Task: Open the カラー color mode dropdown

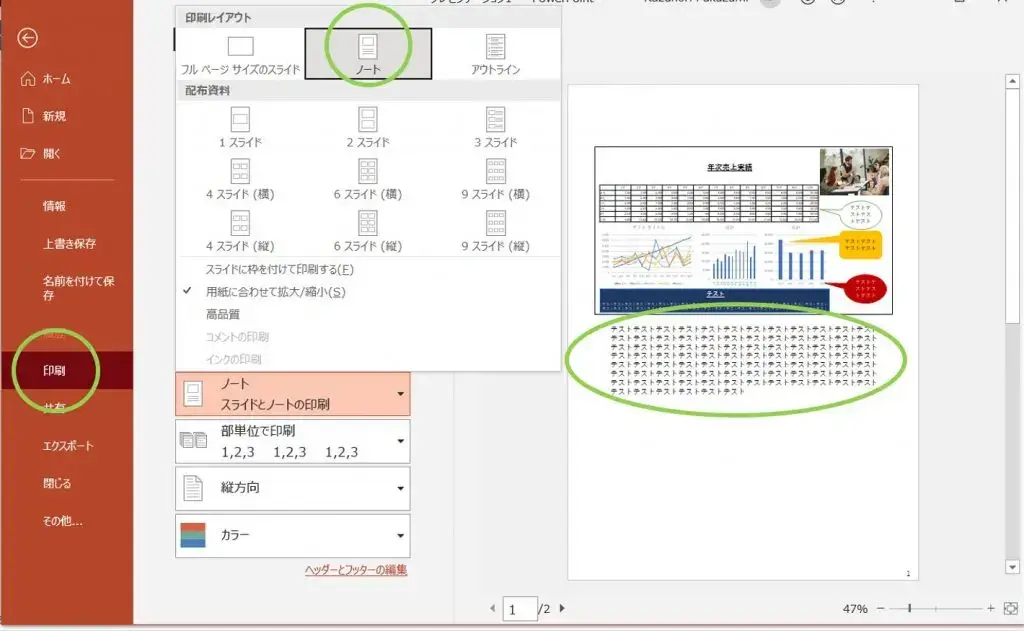Action: (x=293, y=535)
